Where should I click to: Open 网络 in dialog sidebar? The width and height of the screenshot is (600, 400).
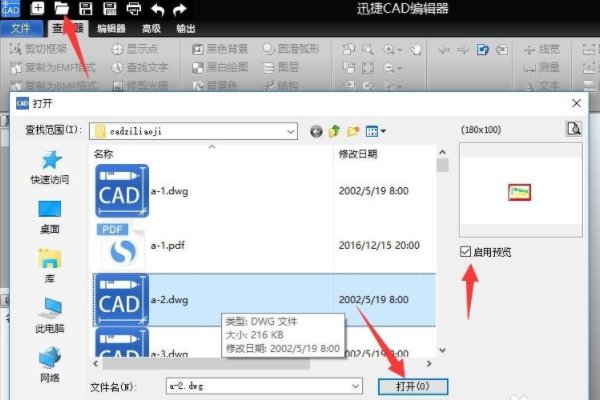point(50,364)
